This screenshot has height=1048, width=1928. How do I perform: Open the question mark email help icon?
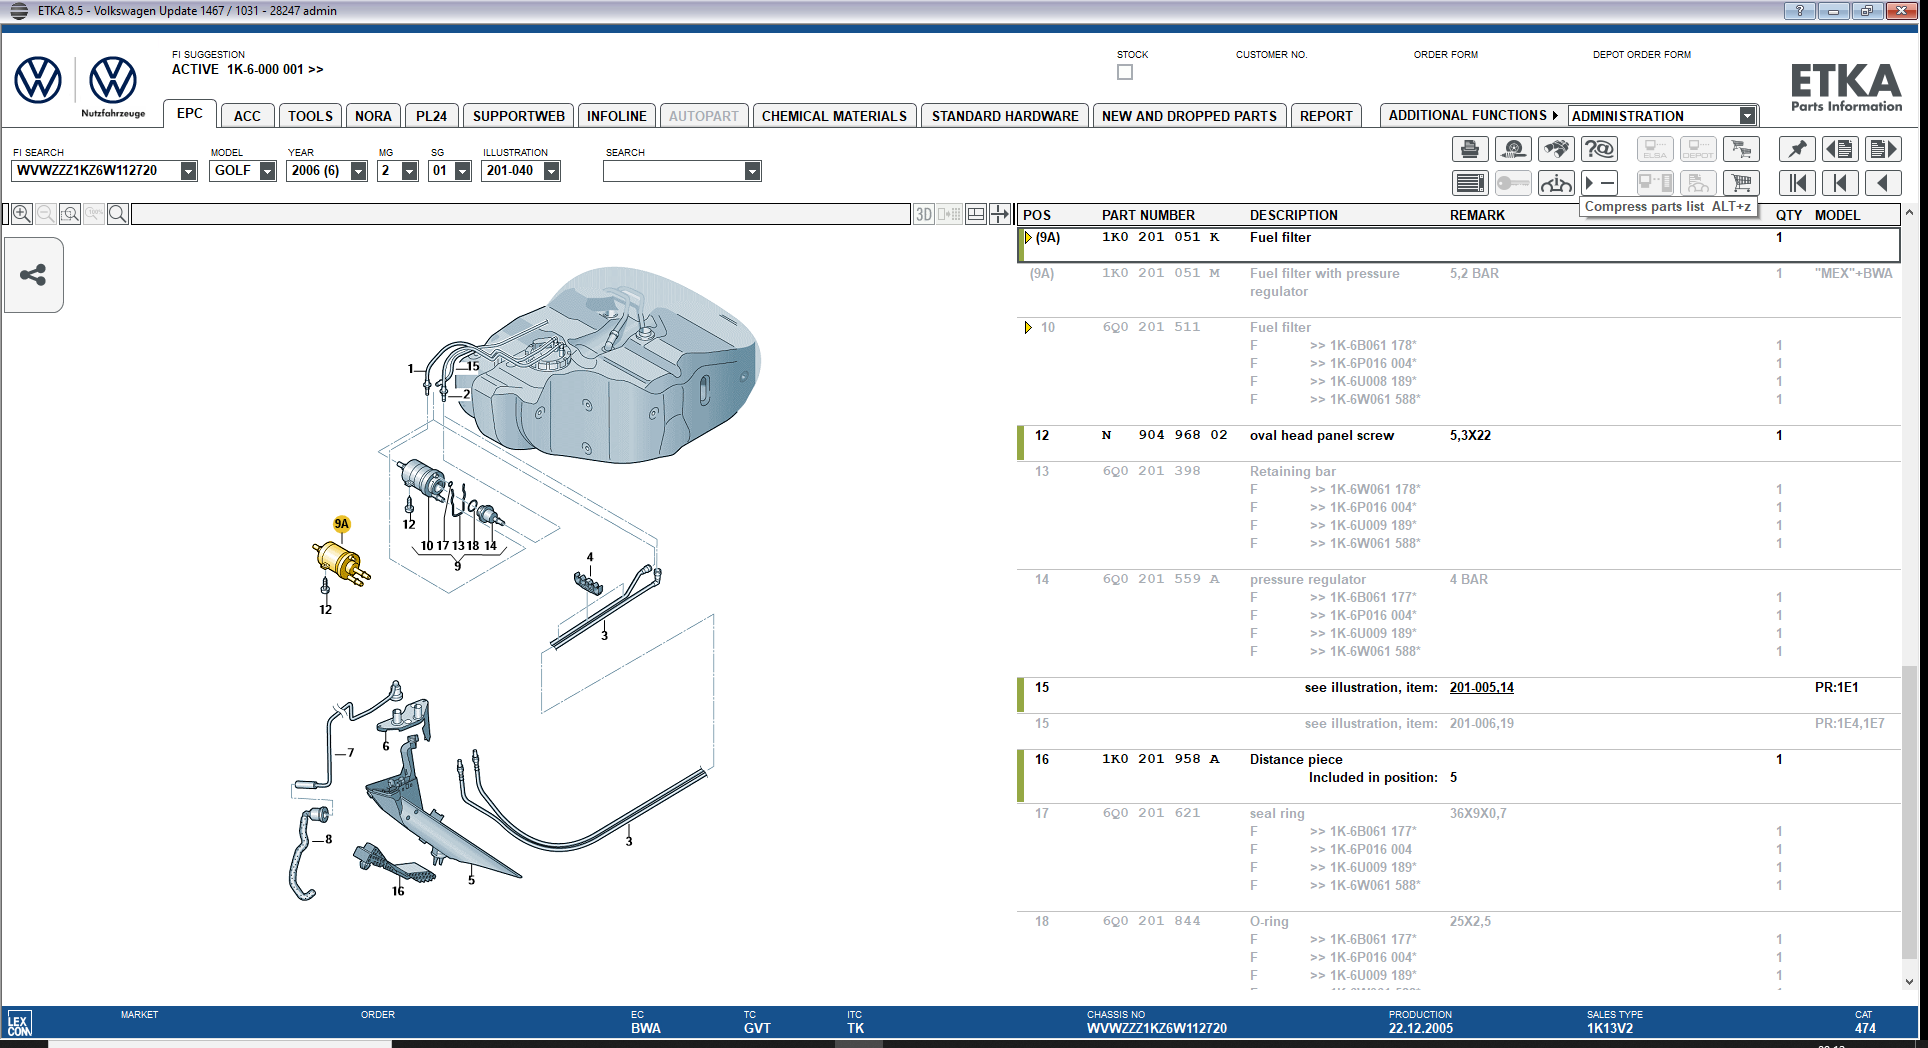pyautogui.click(x=1599, y=149)
